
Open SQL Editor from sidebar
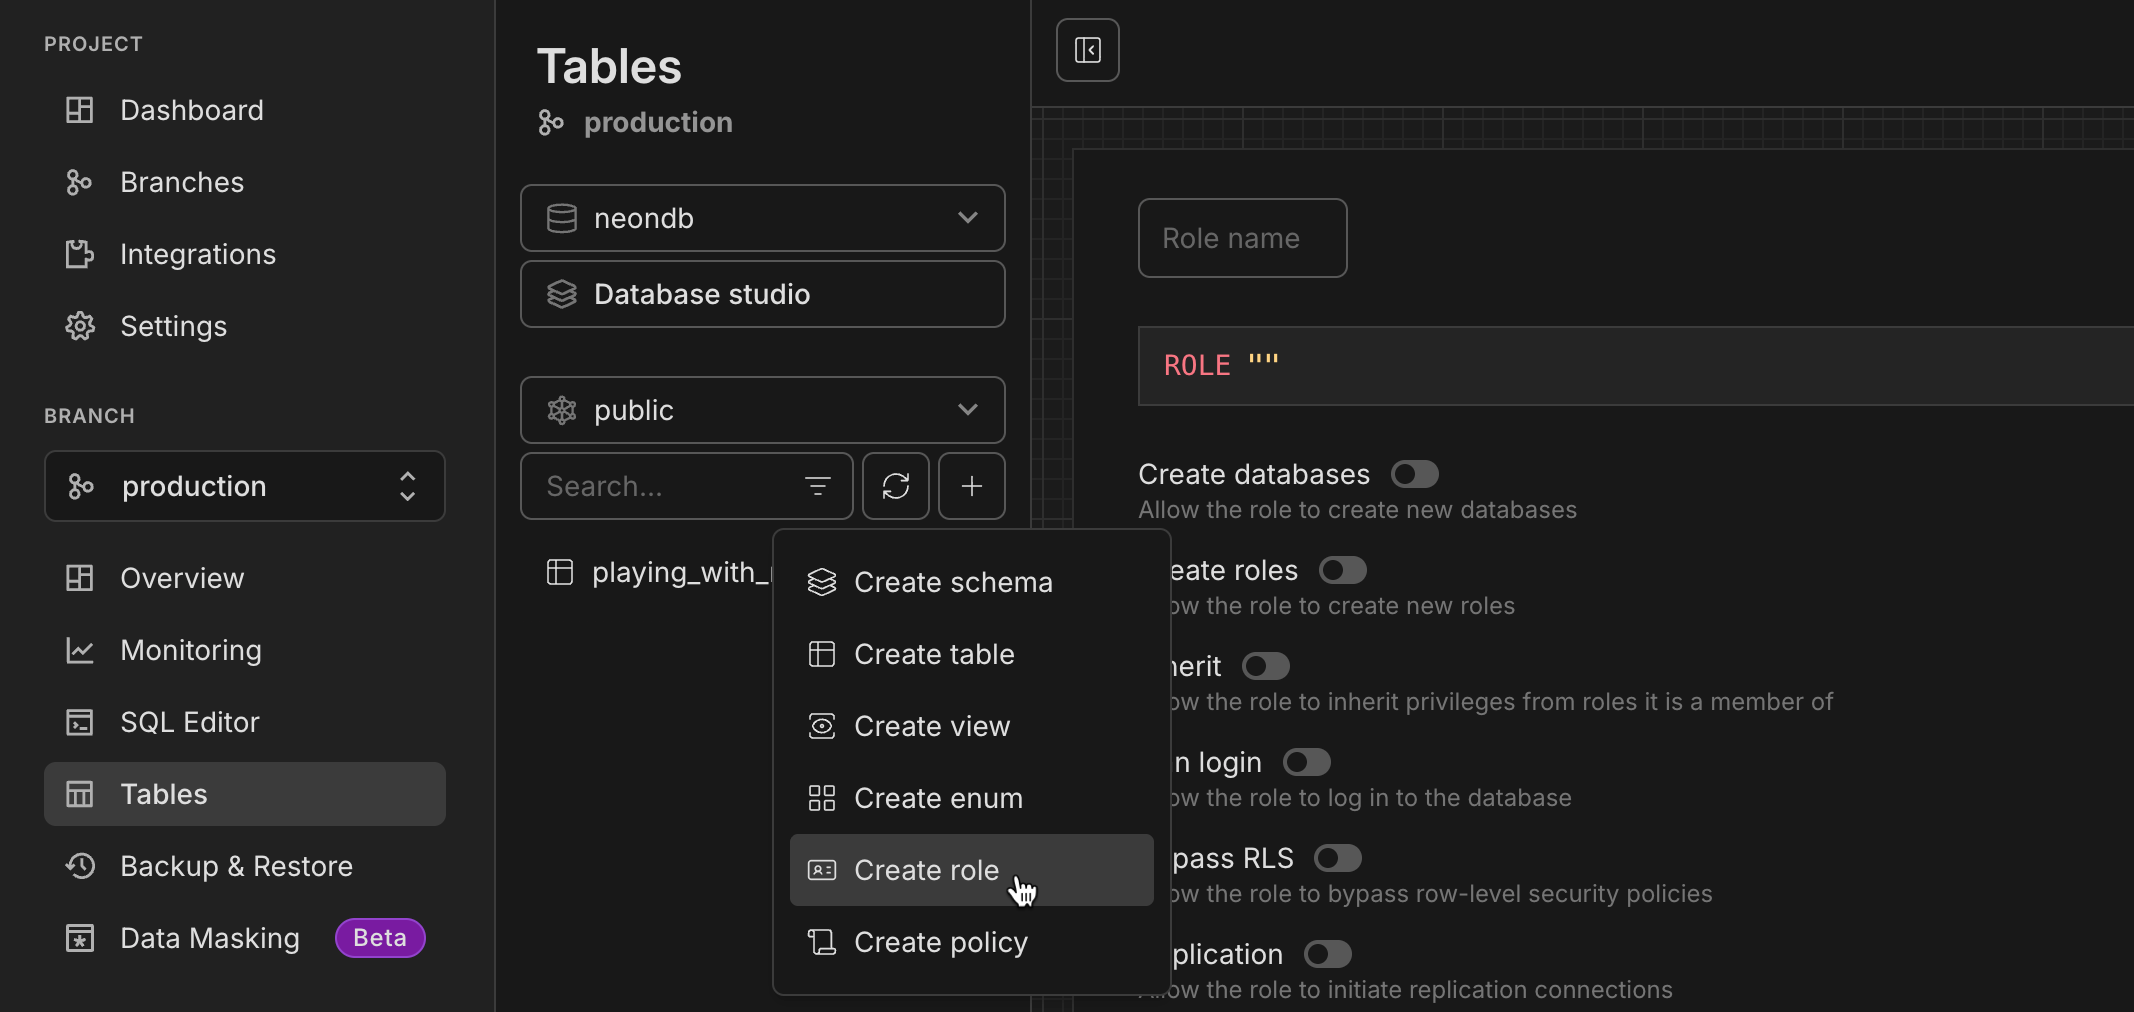189,722
